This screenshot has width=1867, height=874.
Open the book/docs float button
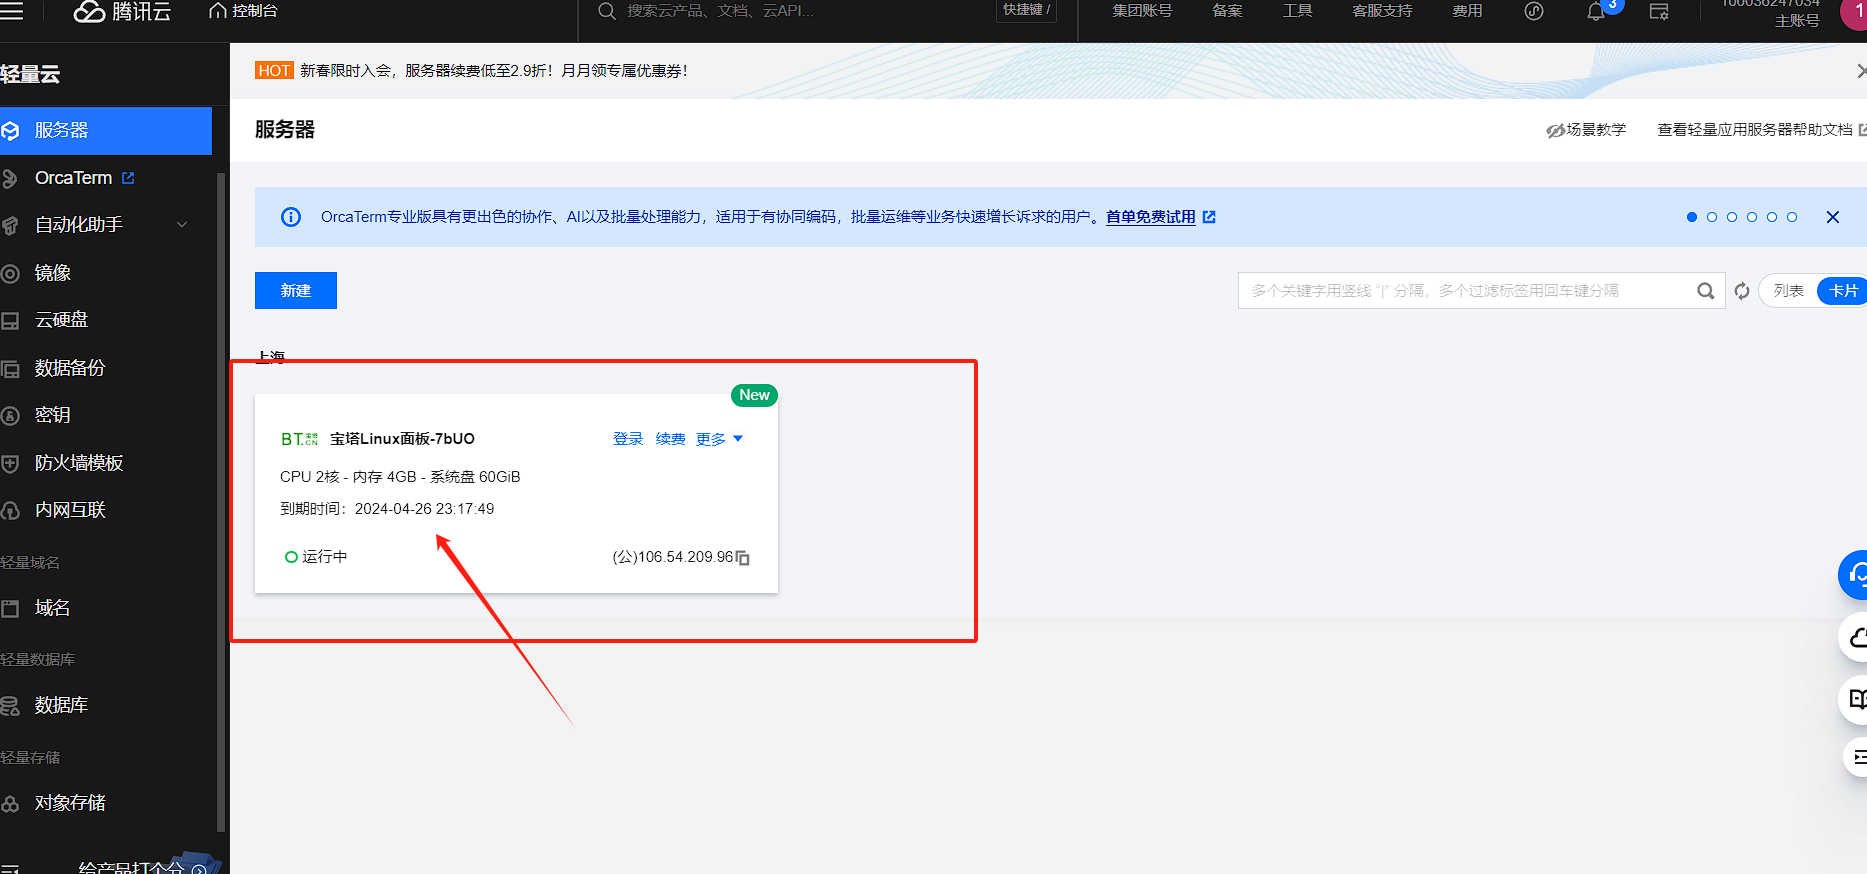(x=1855, y=699)
